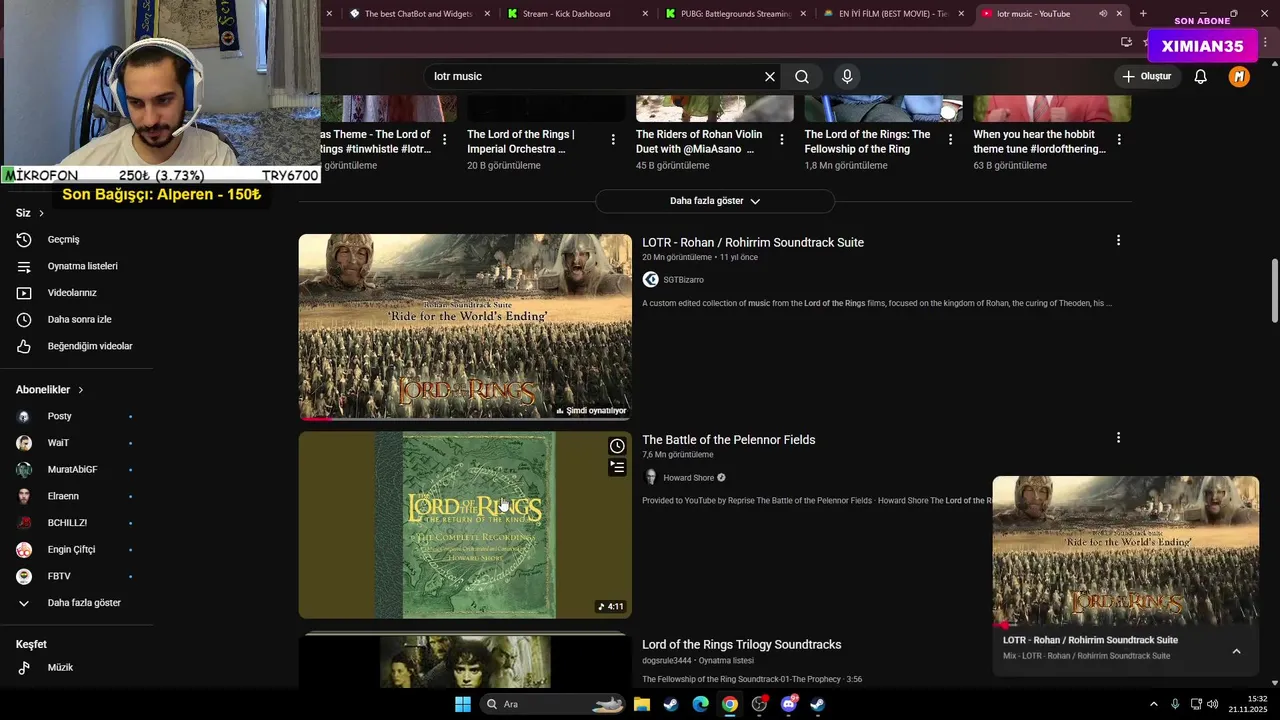Expand the miniplayer with the up chevron
This screenshot has width=1280, height=720.
pos(1236,651)
